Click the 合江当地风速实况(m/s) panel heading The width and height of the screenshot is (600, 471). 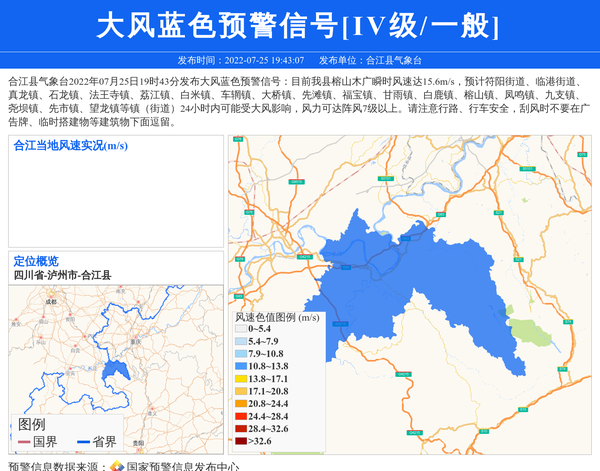tap(71, 145)
